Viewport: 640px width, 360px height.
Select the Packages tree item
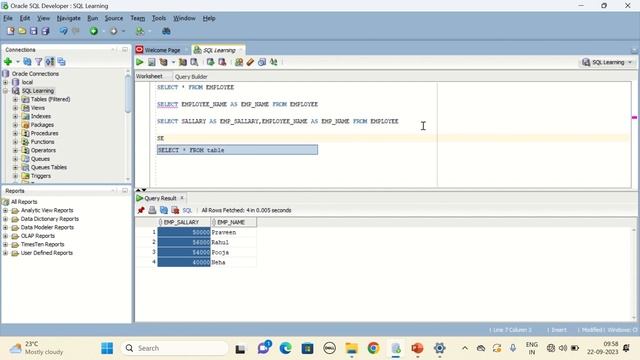[42, 125]
